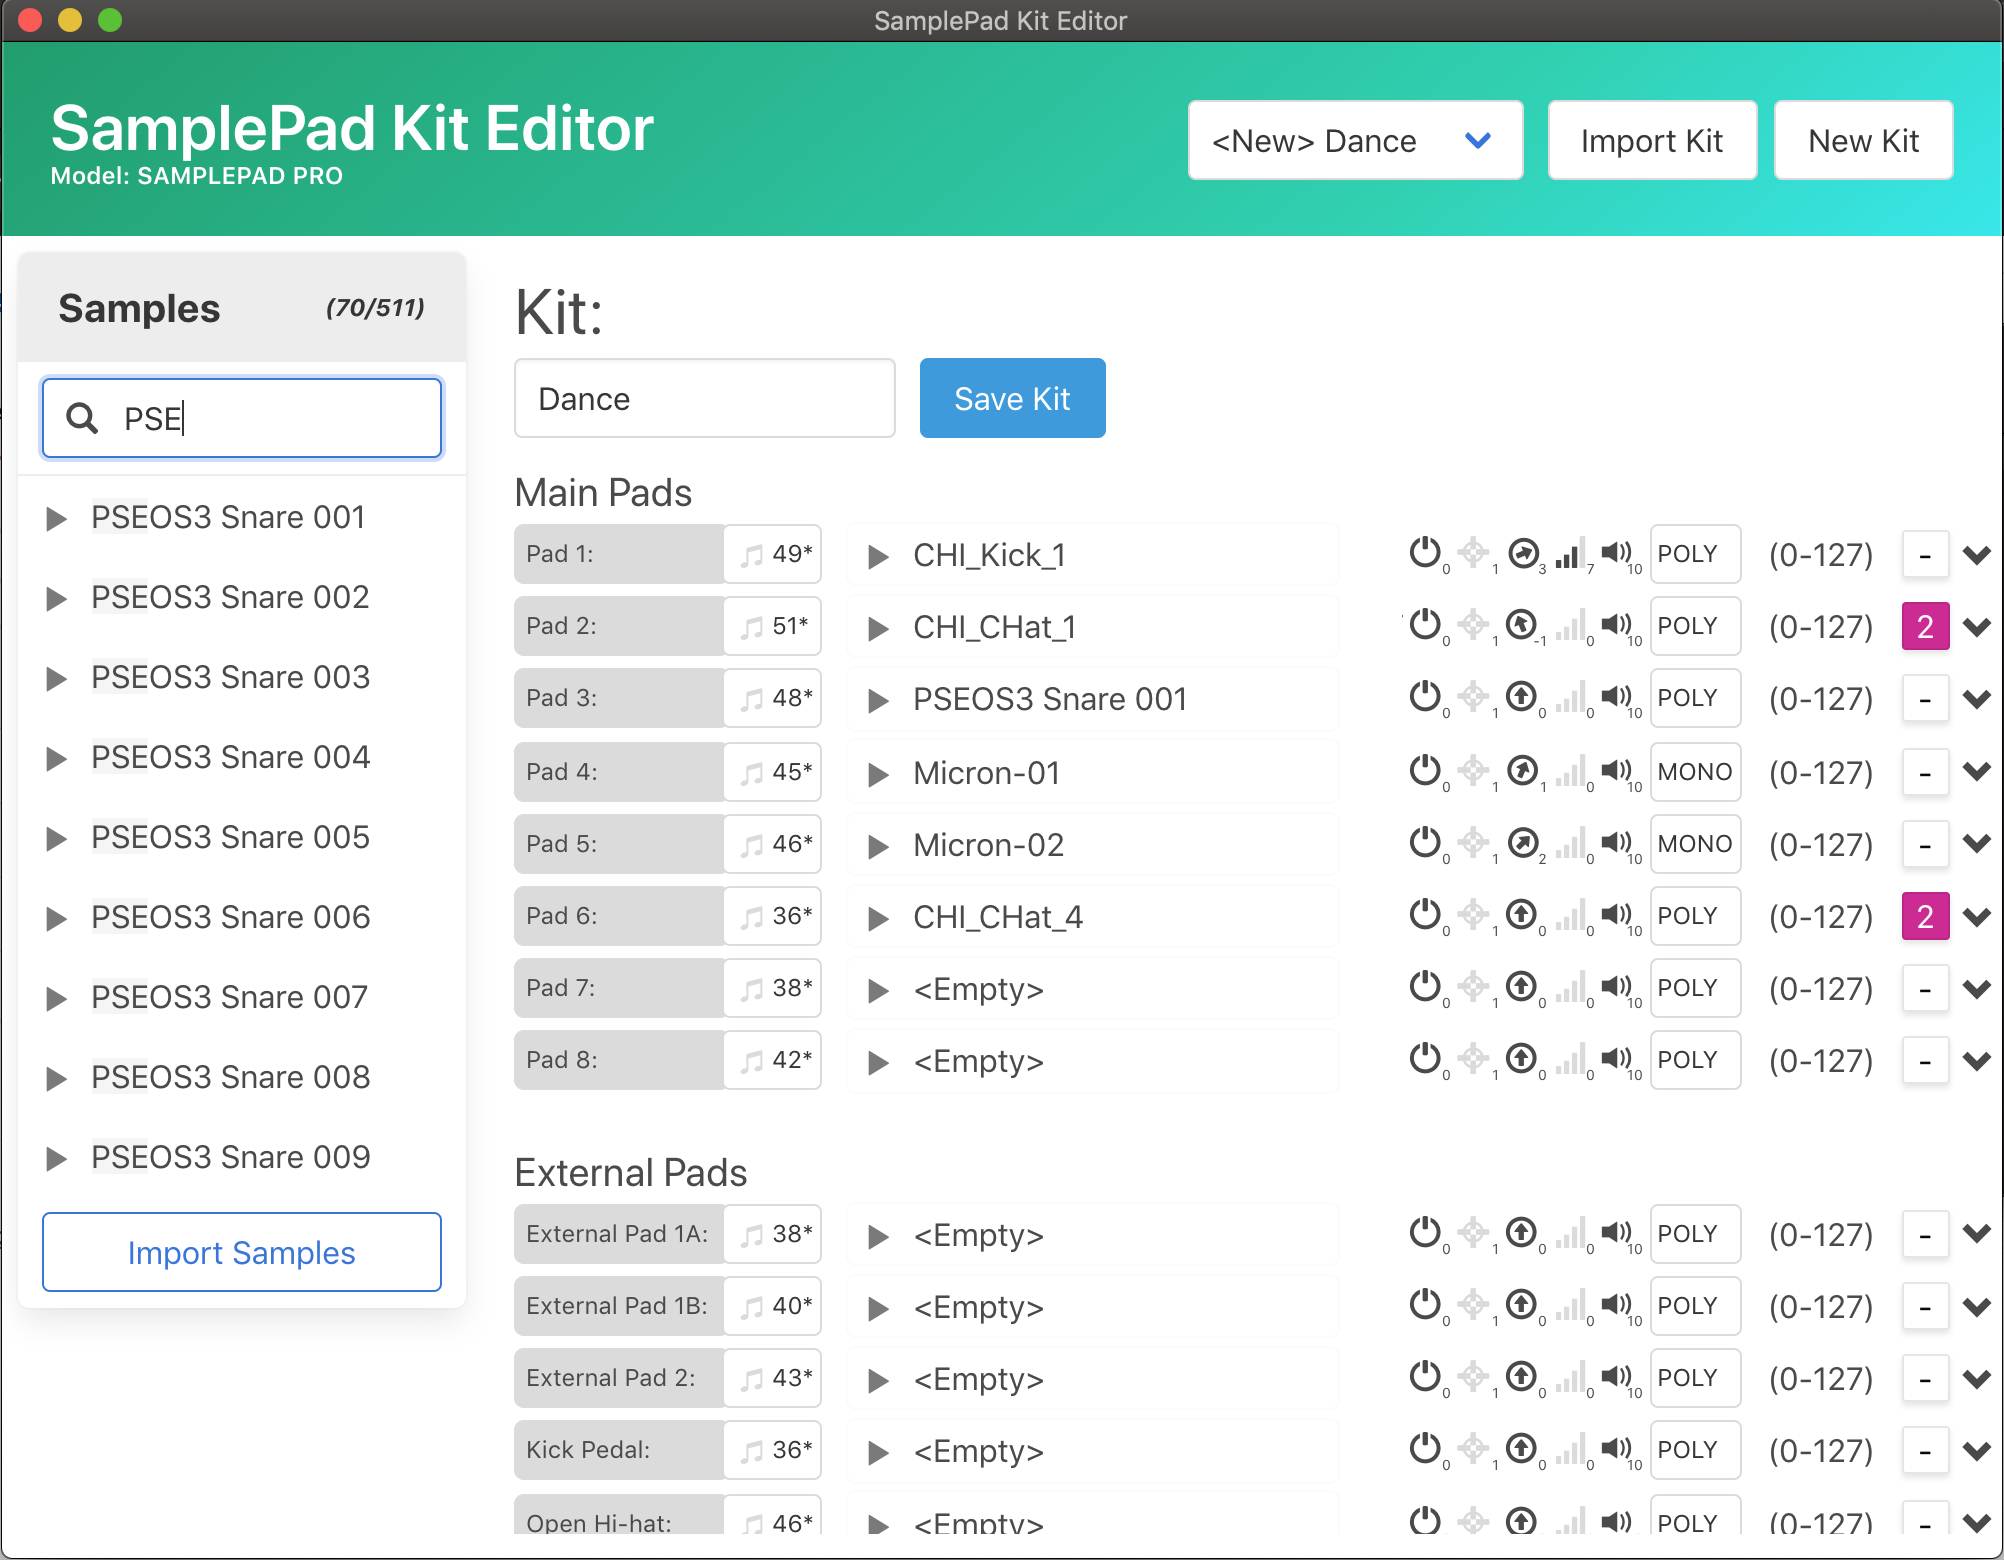Toggle POLY mode on External Pad 1A
The height and width of the screenshot is (1560, 2004).
coord(1695,1234)
